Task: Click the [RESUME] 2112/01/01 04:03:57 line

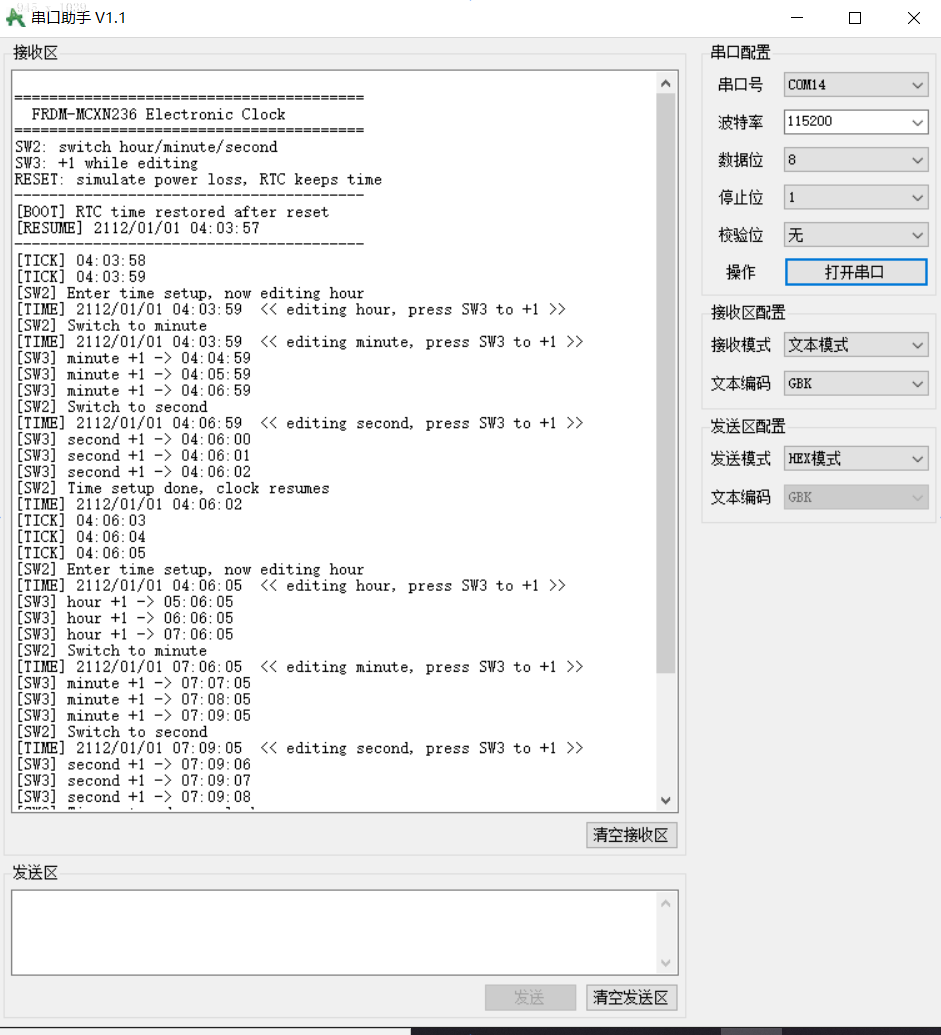Action: (137, 228)
